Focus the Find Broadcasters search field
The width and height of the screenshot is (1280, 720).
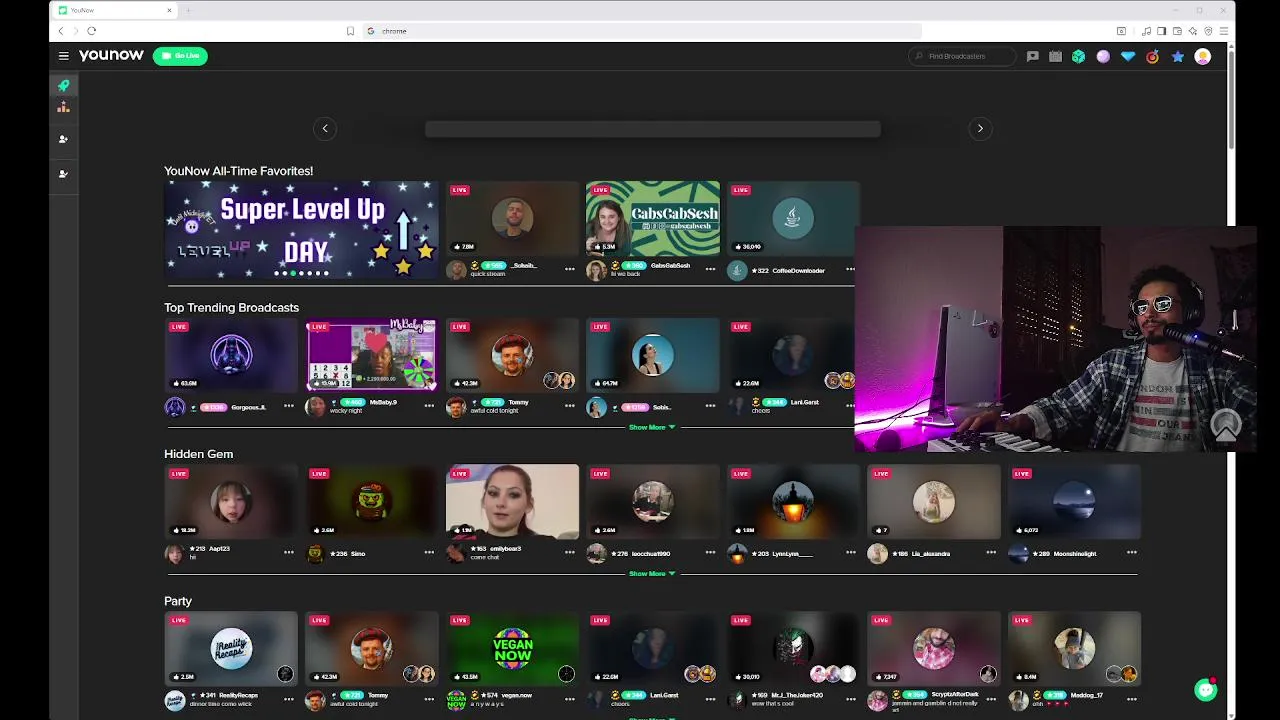(x=962, y=56)
